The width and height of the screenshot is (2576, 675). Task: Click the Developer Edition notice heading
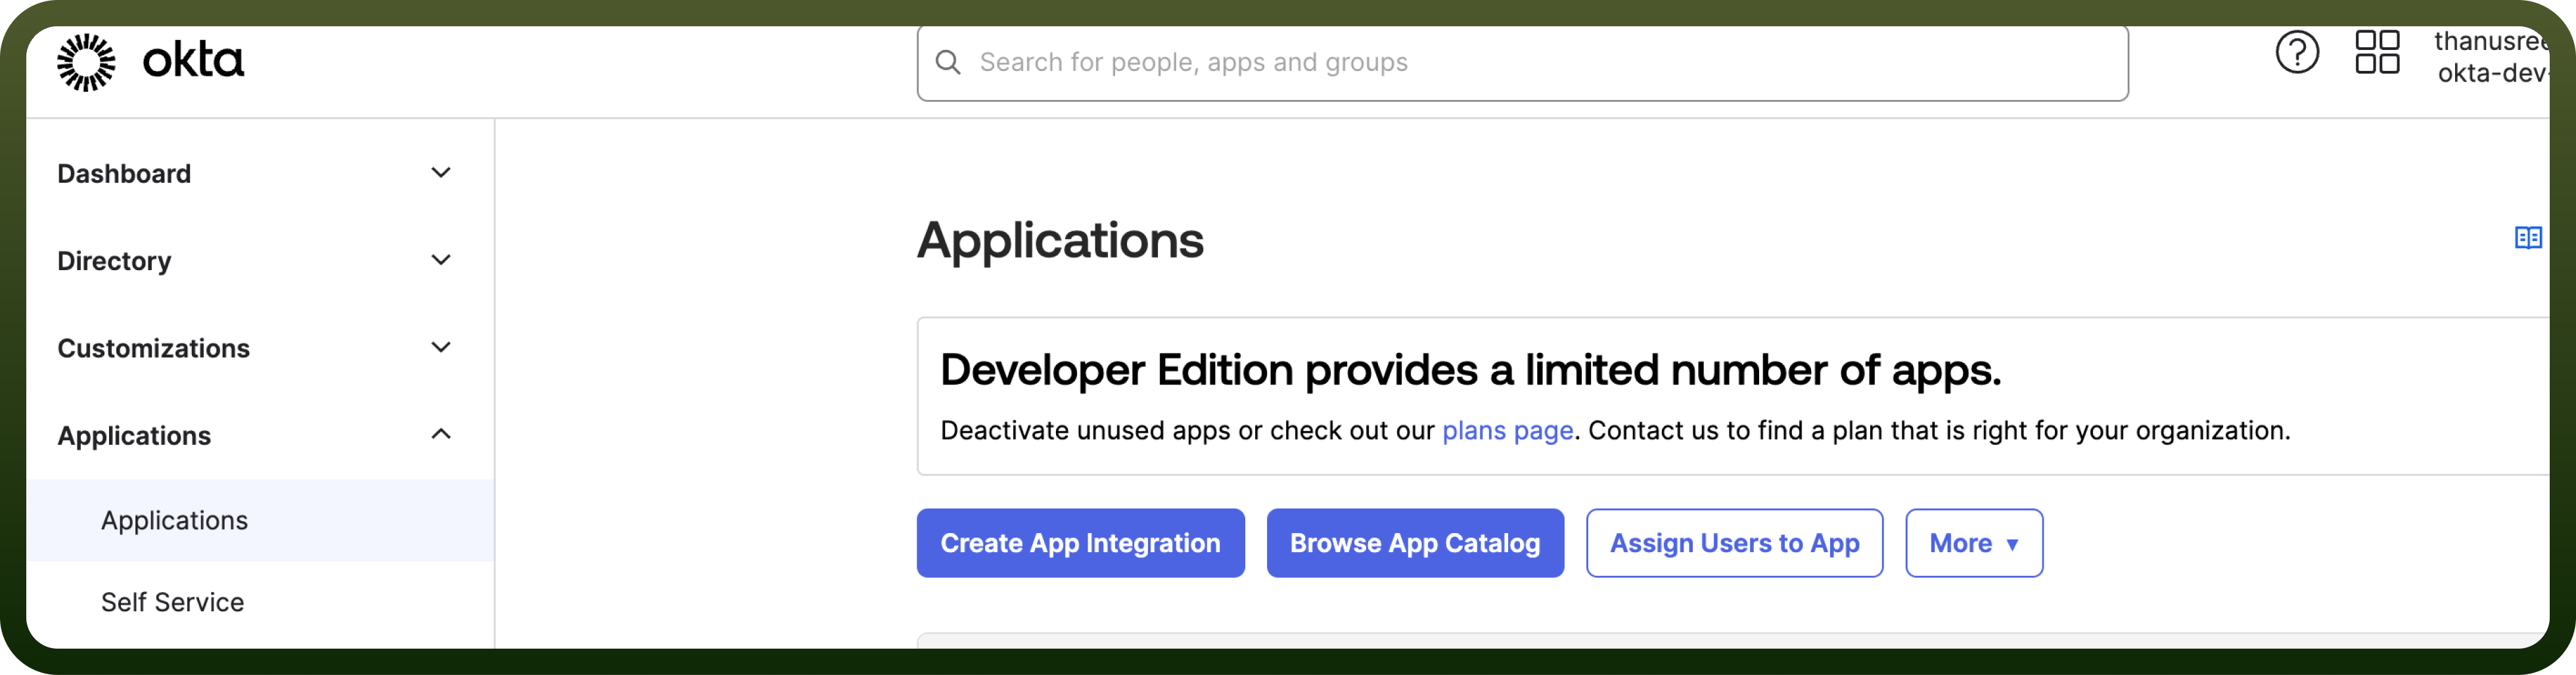(x=1470, y=370)
